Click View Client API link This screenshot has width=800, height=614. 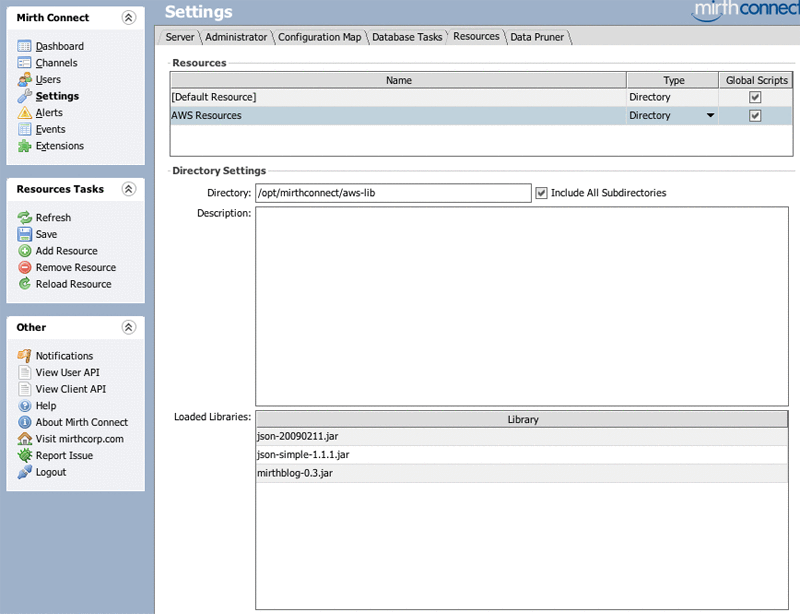(x=71, y=389)
